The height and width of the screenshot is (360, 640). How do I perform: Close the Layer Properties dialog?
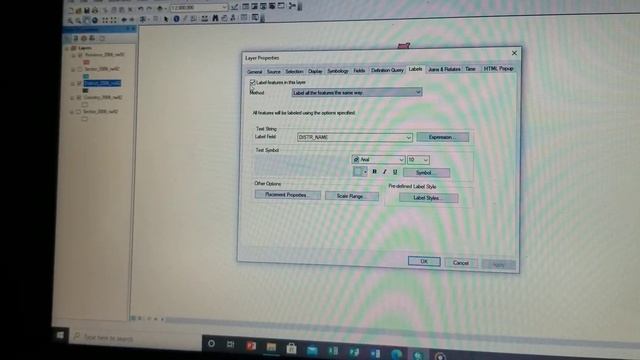(x=514, y=53)
